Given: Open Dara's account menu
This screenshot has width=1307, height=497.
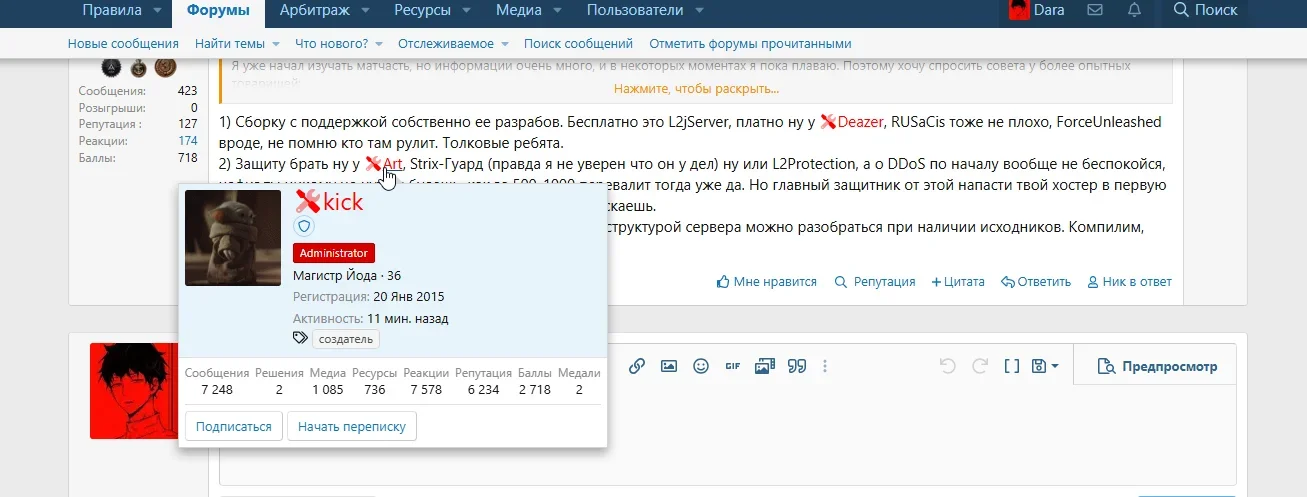Looking at the screenshot, I should tap(1036, 10).
